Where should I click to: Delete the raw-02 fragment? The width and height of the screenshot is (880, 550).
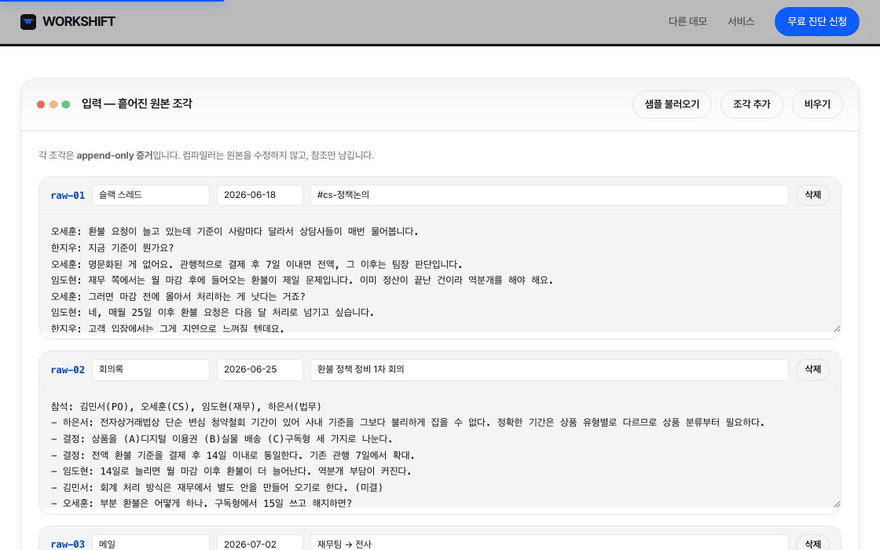click(x=813, y=370)
